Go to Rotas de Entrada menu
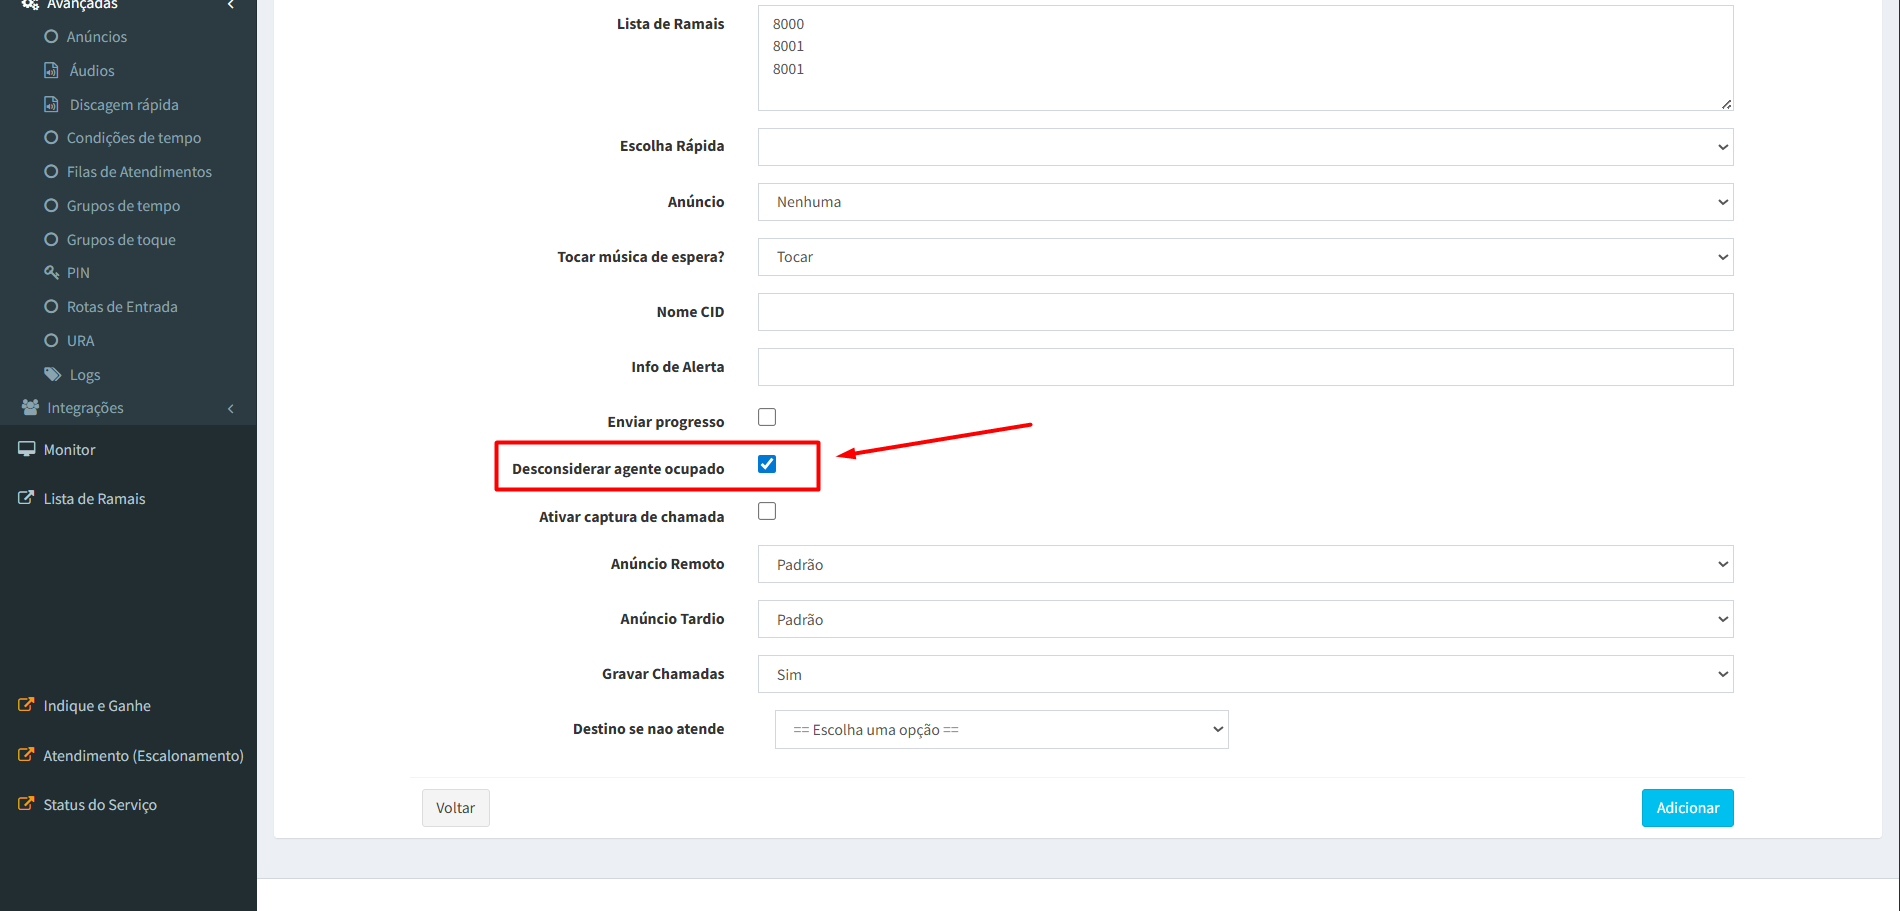 pyautogui.click(x=122, y=307)
